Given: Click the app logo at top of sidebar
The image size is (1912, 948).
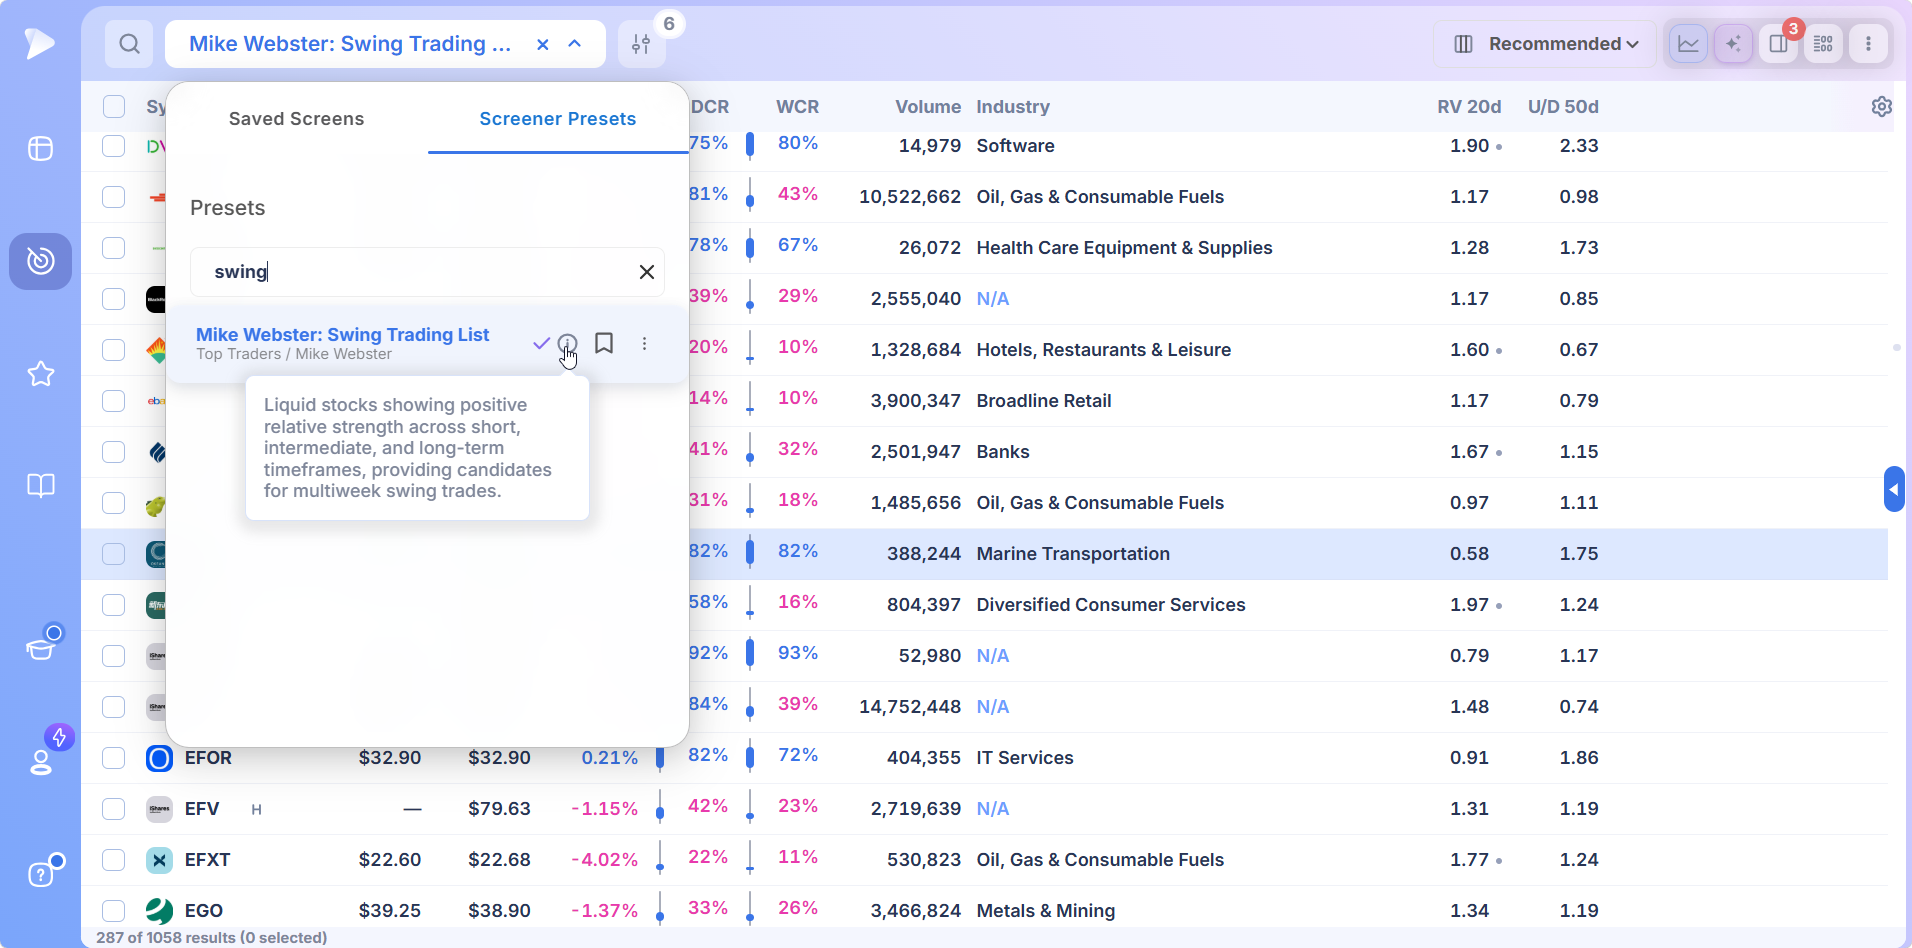Looking at the screenshot, I should (x=39, y=43).
